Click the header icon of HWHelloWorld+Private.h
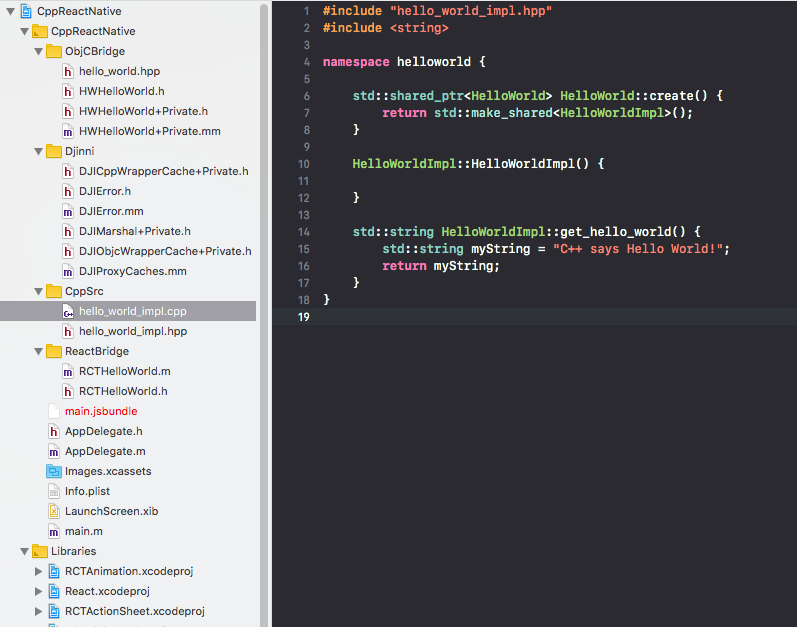This screenshot has width=797, height=627. (x=68, y=111)
